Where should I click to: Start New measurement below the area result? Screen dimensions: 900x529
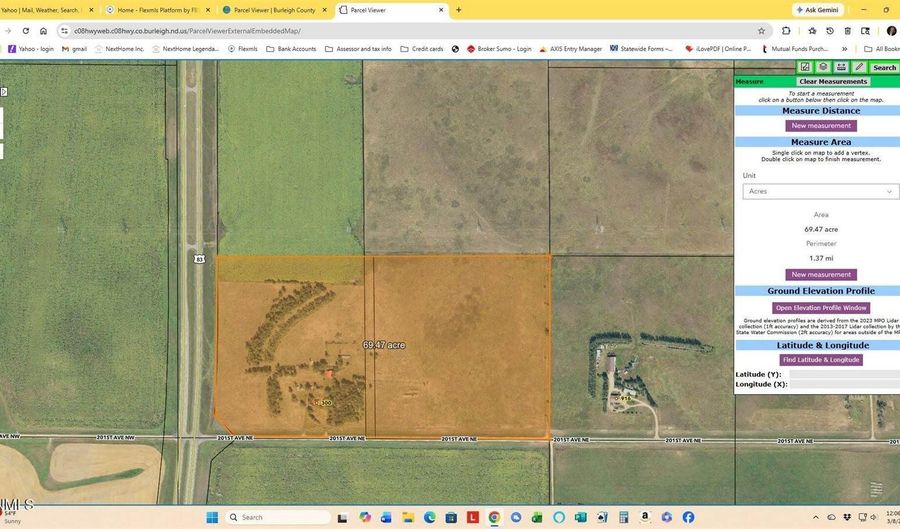[x=821, y=275]
